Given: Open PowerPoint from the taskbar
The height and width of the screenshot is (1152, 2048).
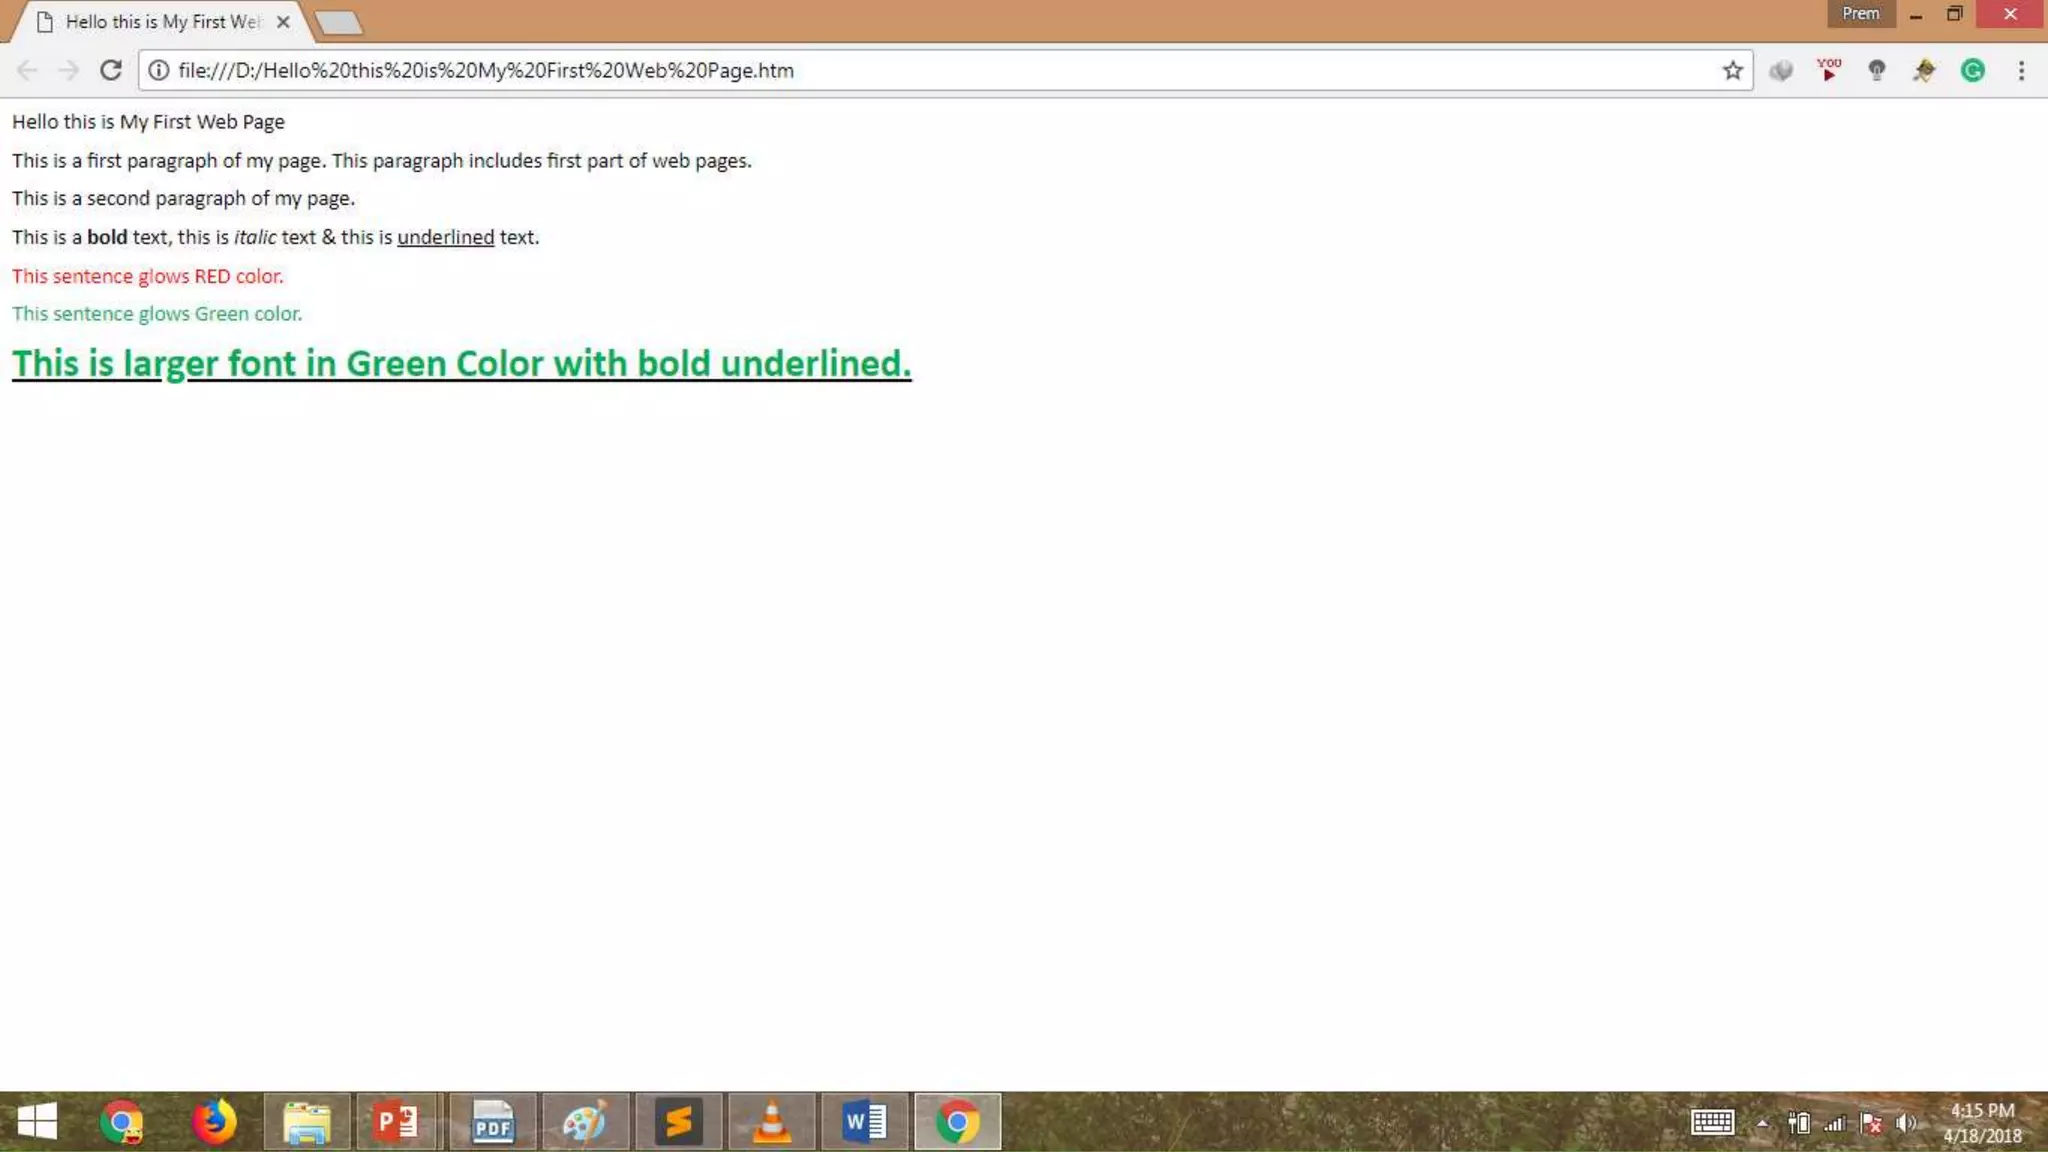Looking at the screenshot, I should [397, 1122].
